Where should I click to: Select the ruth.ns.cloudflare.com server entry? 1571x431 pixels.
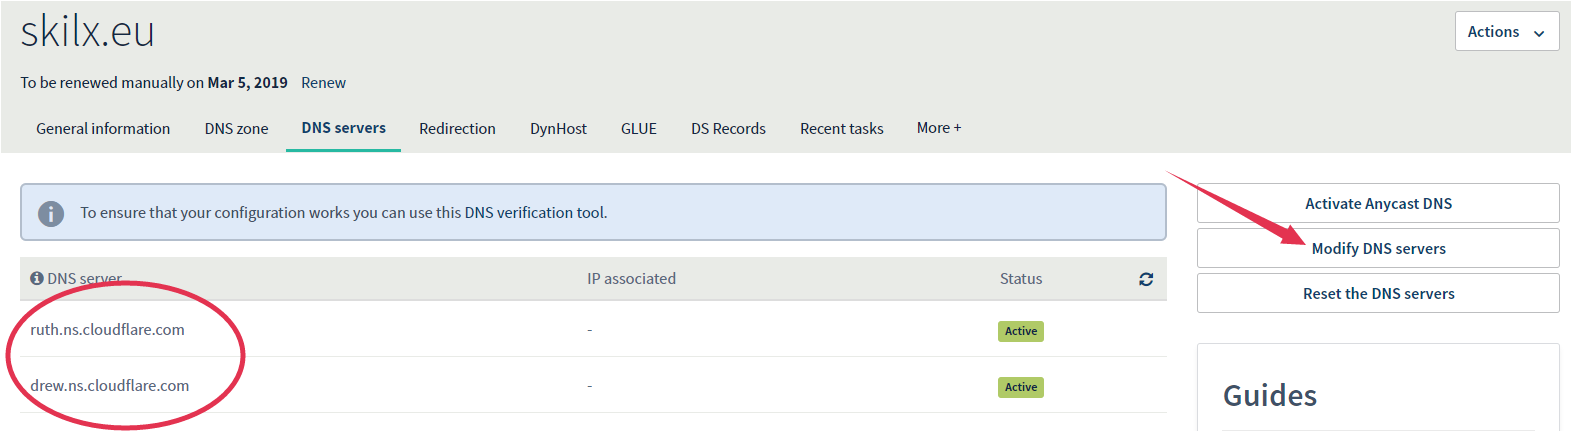107,330
